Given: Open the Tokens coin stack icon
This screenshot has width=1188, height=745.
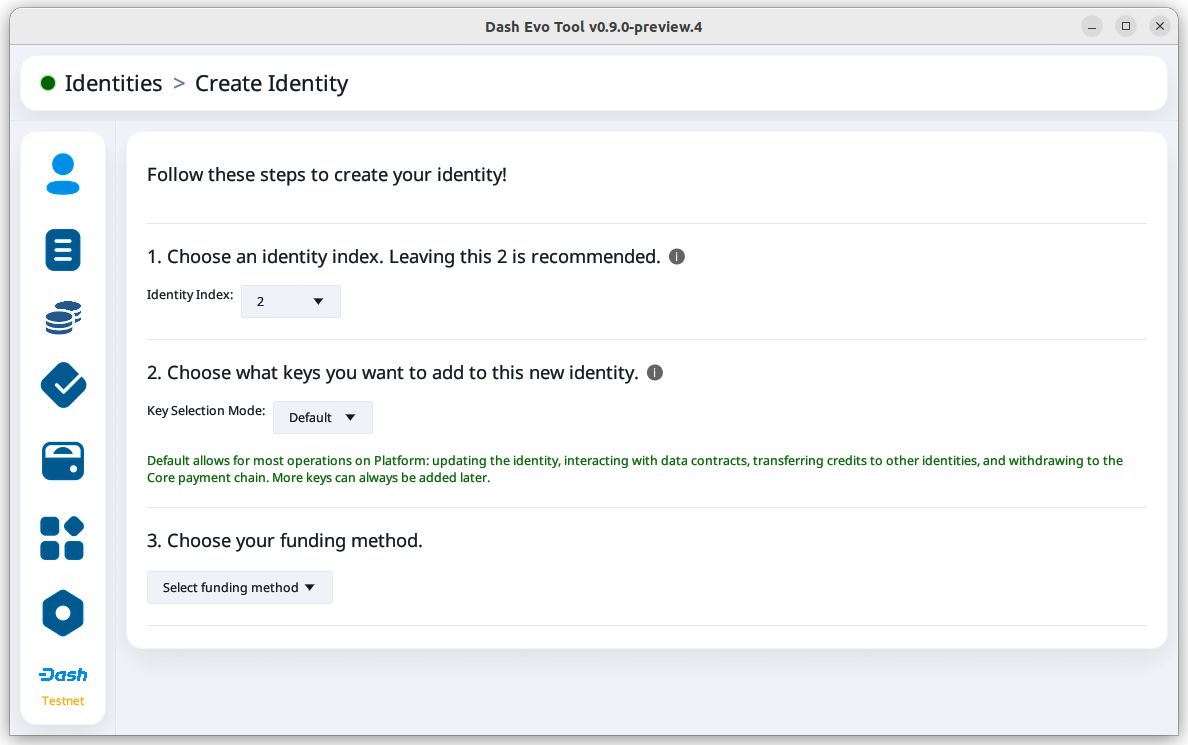Looking at the screenshot, I should tap(63, 318).
